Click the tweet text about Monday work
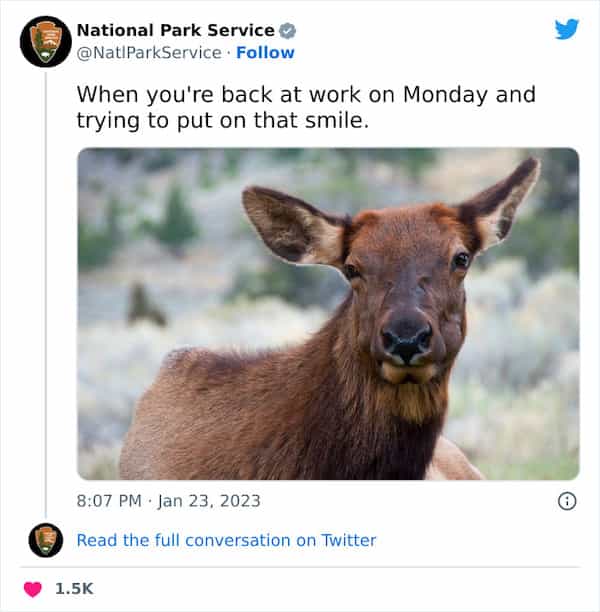Image resolution: width=600 pixels, height=612 pixels. tap(306, 107)
